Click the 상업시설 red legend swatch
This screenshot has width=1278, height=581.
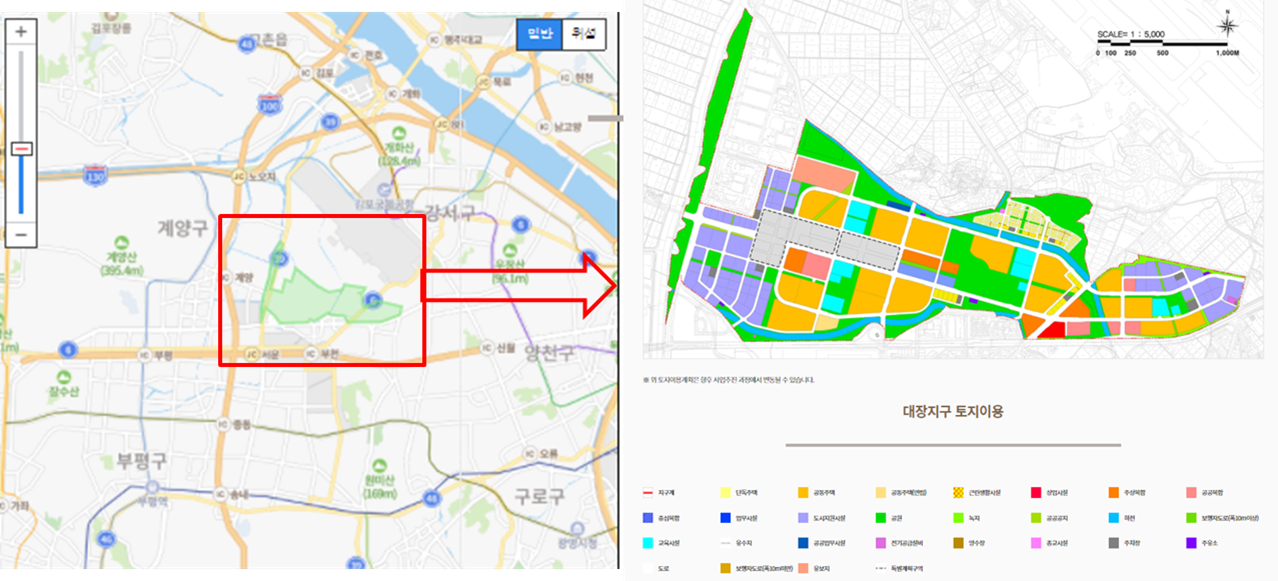tap(1036, 493)
